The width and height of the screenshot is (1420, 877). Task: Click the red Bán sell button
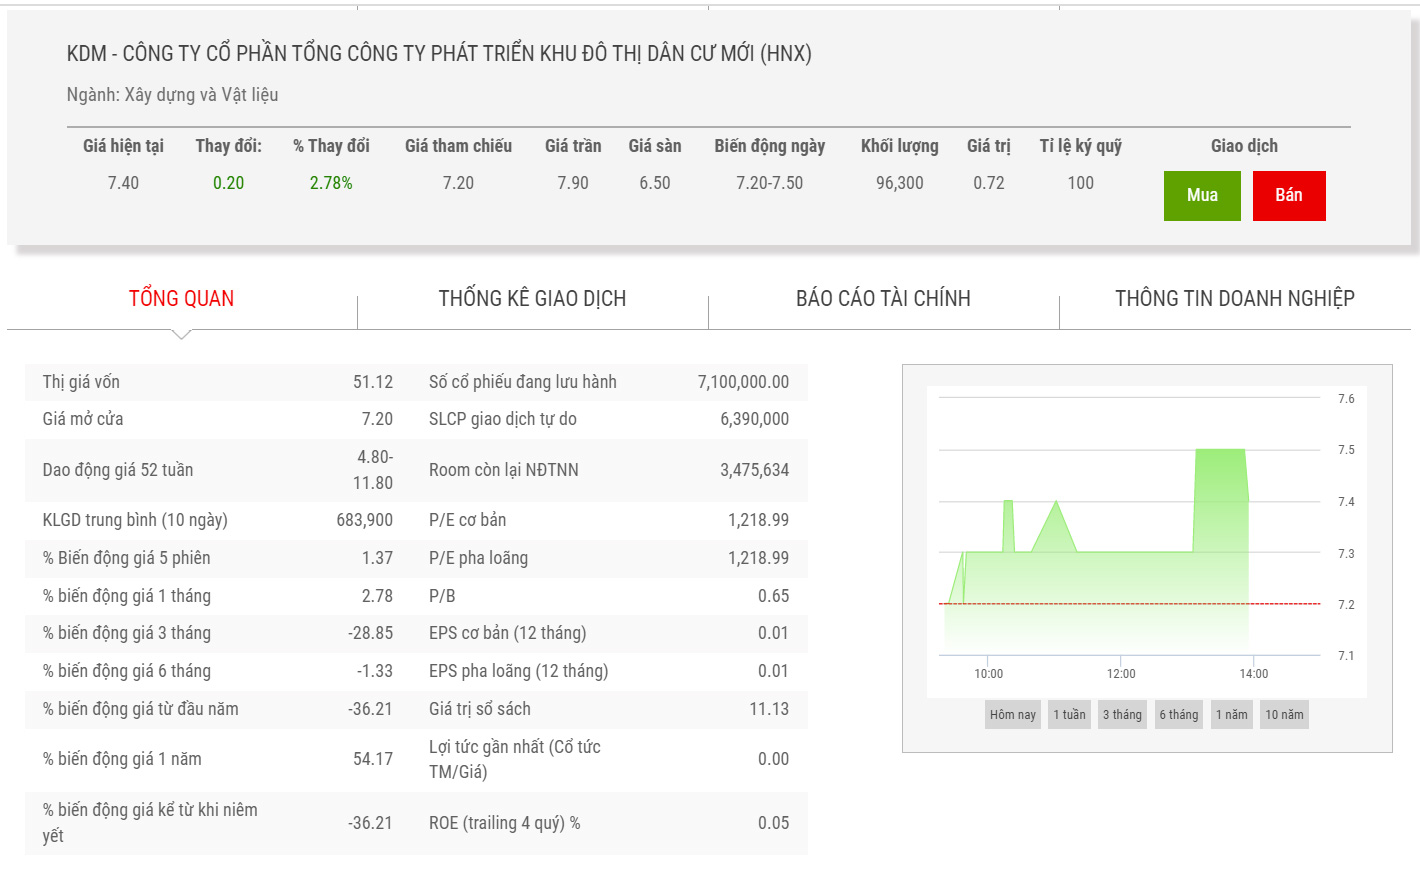tap(1288, 195)
